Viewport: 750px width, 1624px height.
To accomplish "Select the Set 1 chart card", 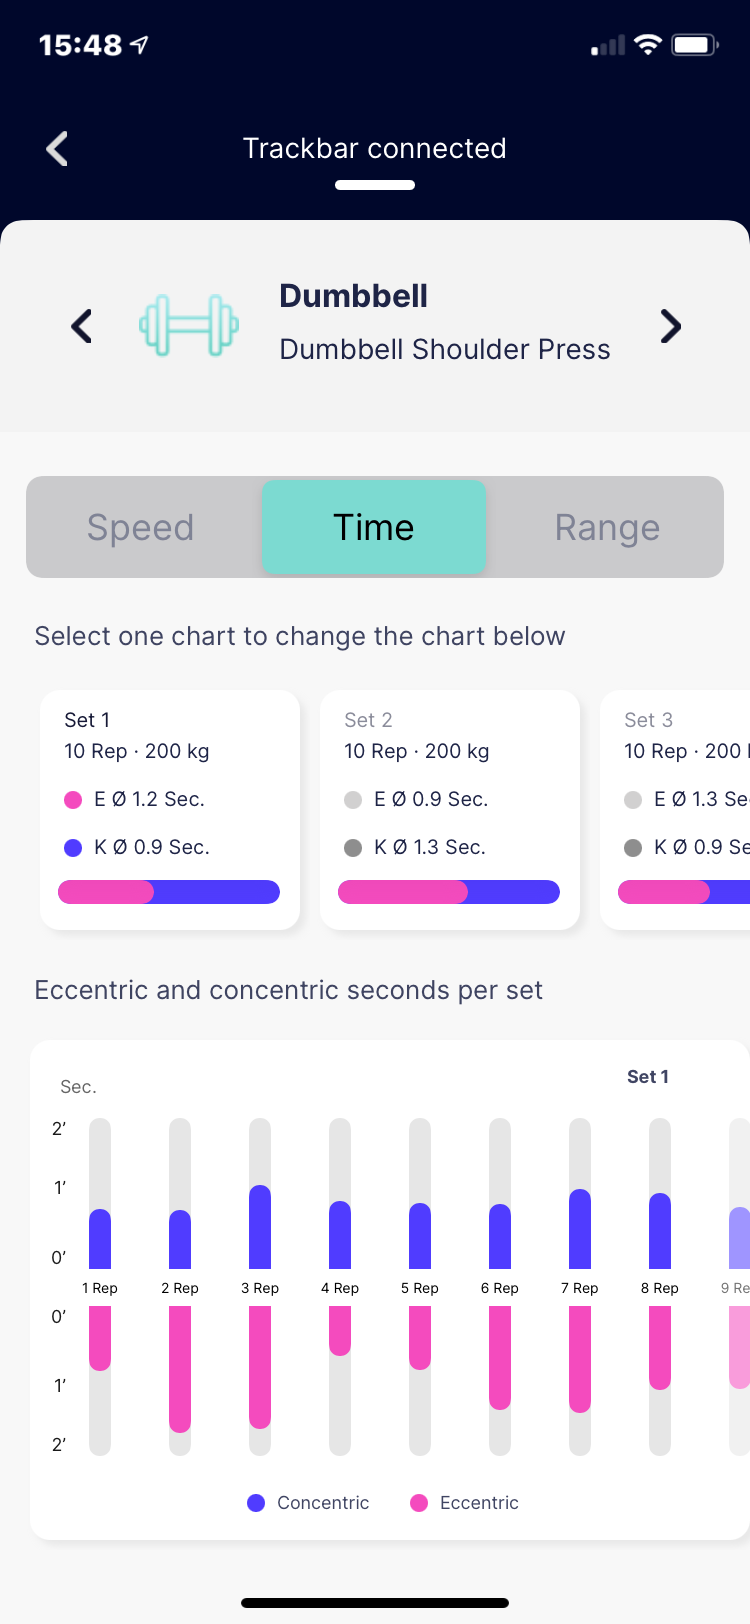I will click(168, 810).
